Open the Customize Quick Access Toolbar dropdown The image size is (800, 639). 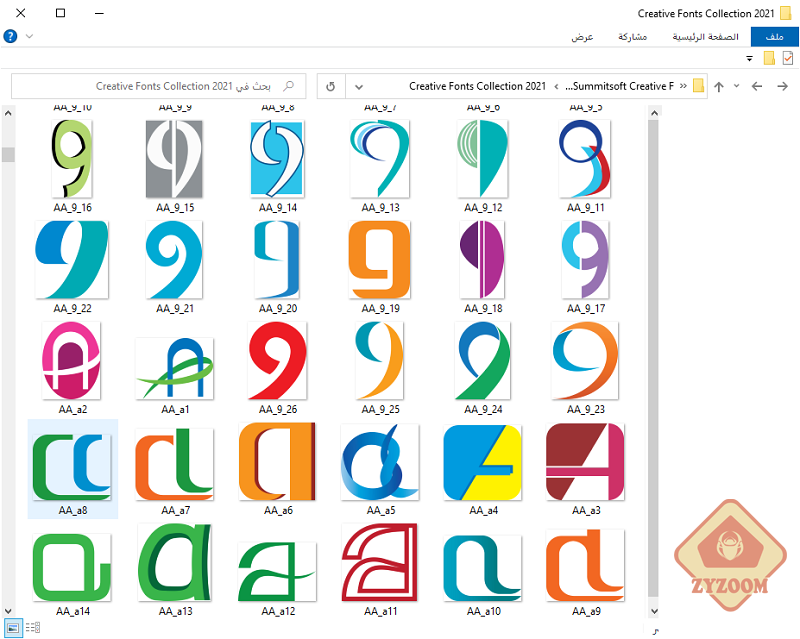[749, 59]
